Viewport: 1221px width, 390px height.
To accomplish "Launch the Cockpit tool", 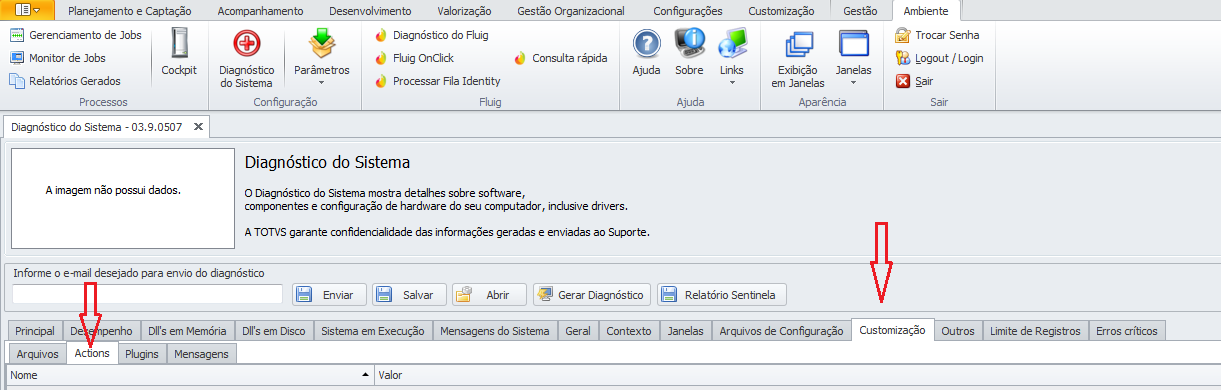I will pos(179,52).
